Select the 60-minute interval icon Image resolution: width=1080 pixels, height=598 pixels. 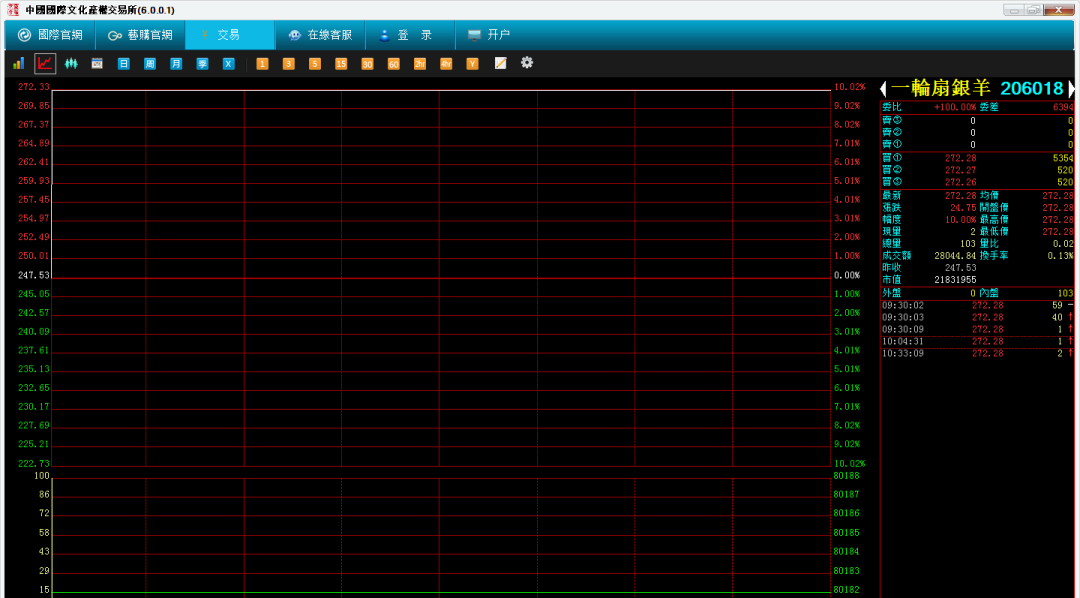coord(393,64)
